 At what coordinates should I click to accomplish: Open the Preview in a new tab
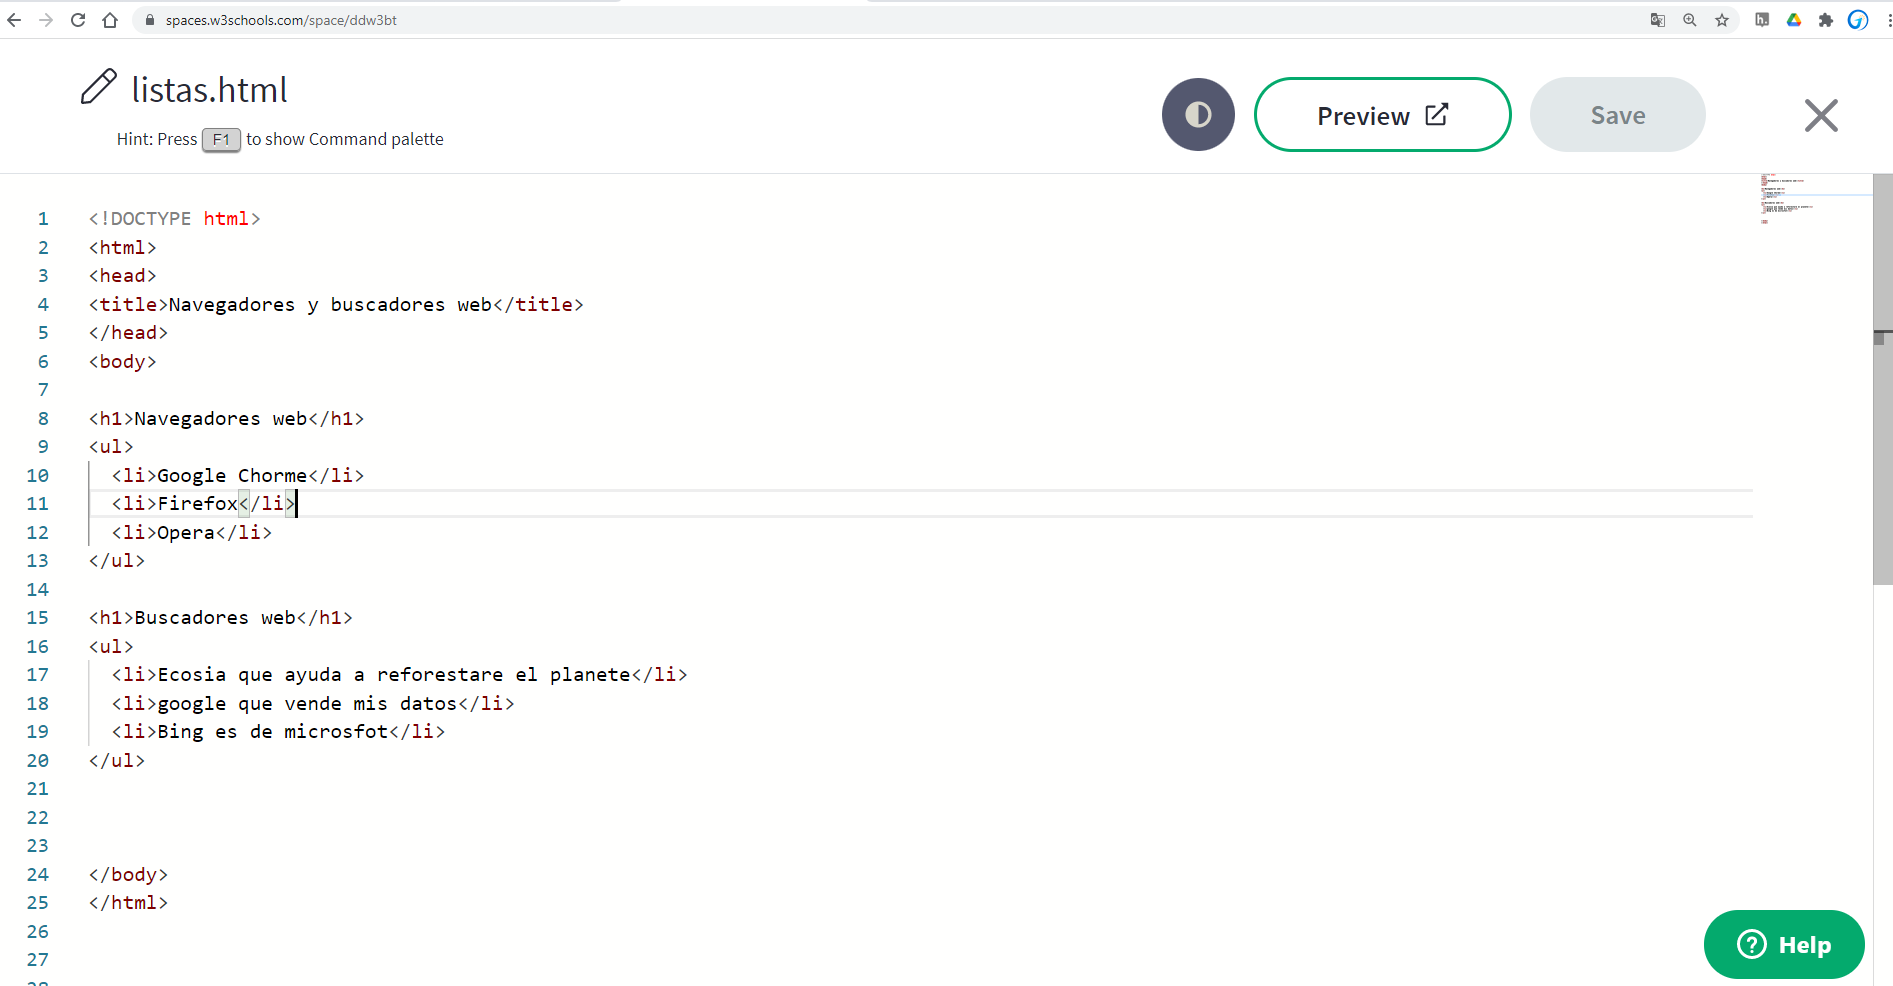click(1382, 115)
